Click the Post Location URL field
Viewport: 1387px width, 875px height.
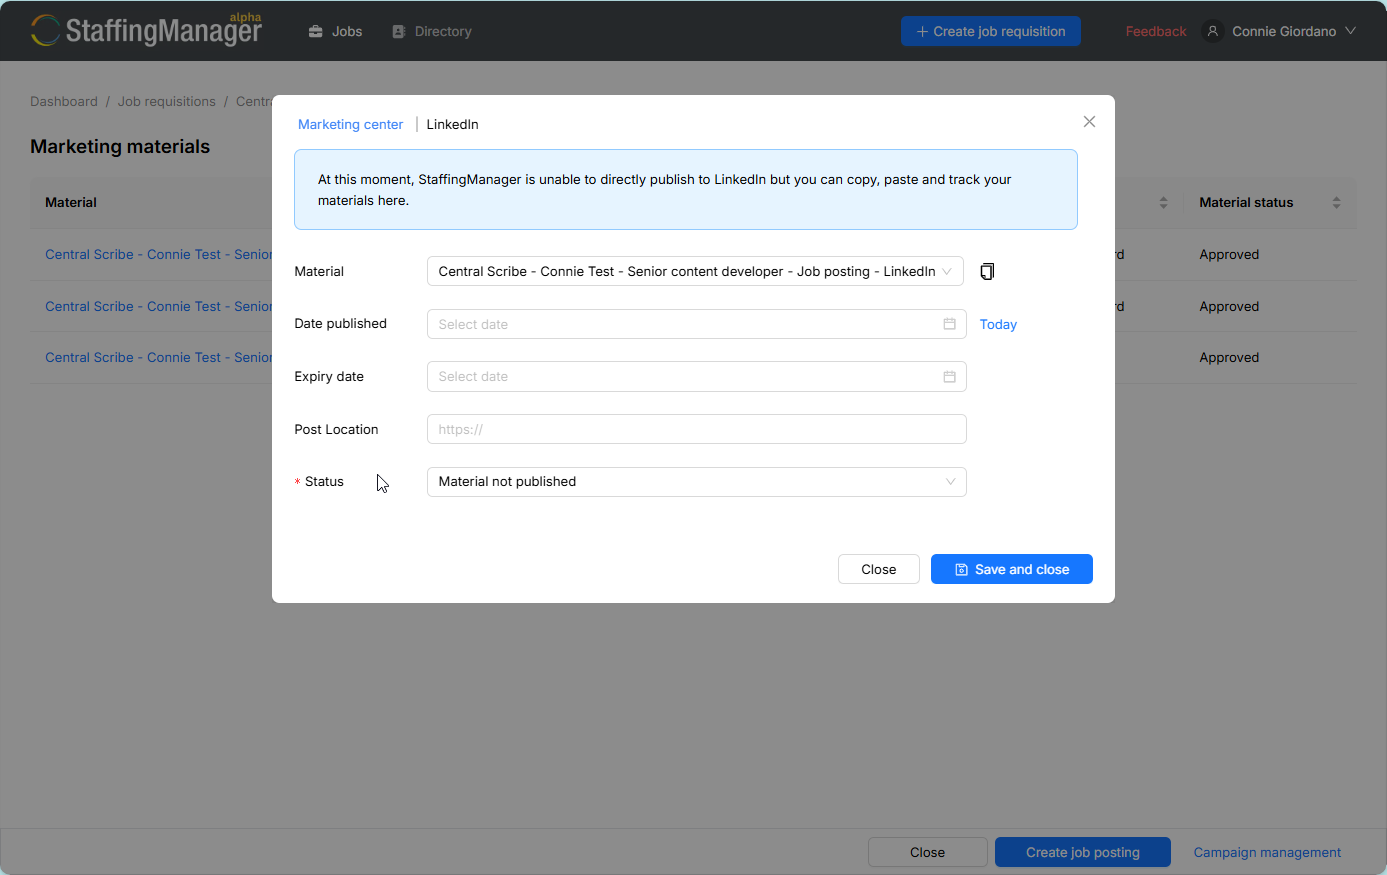(x=696, y=429)
